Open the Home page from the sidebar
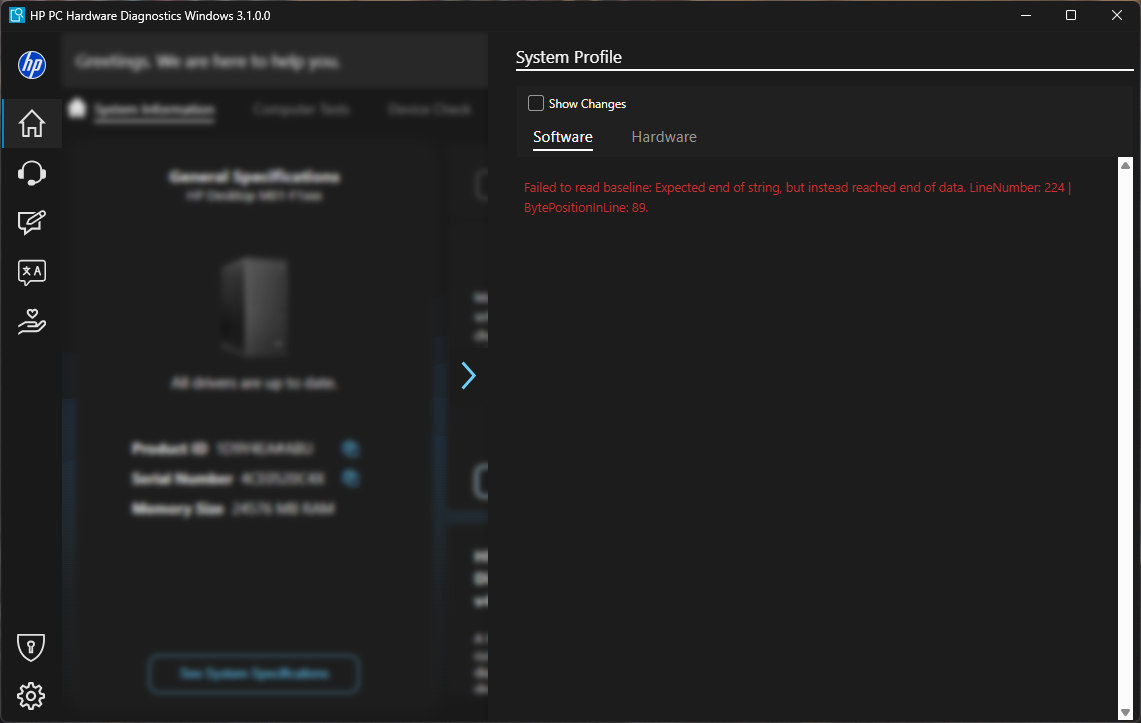The height and width of the screenshot is (723, 1141). click(31, 123)
